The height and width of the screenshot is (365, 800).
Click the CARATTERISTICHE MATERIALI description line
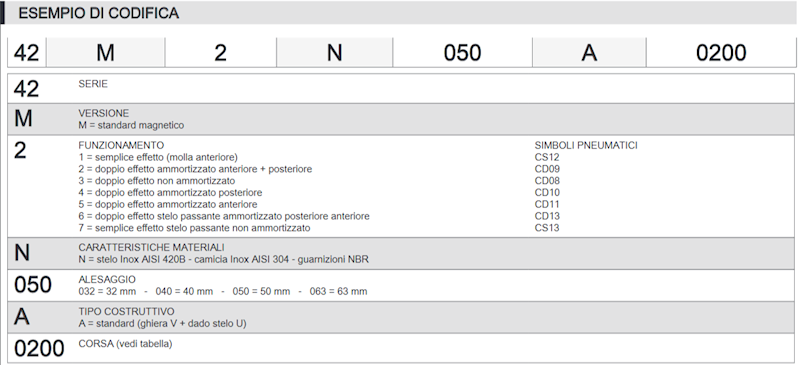pyautogui.click(x=223, y=259)
